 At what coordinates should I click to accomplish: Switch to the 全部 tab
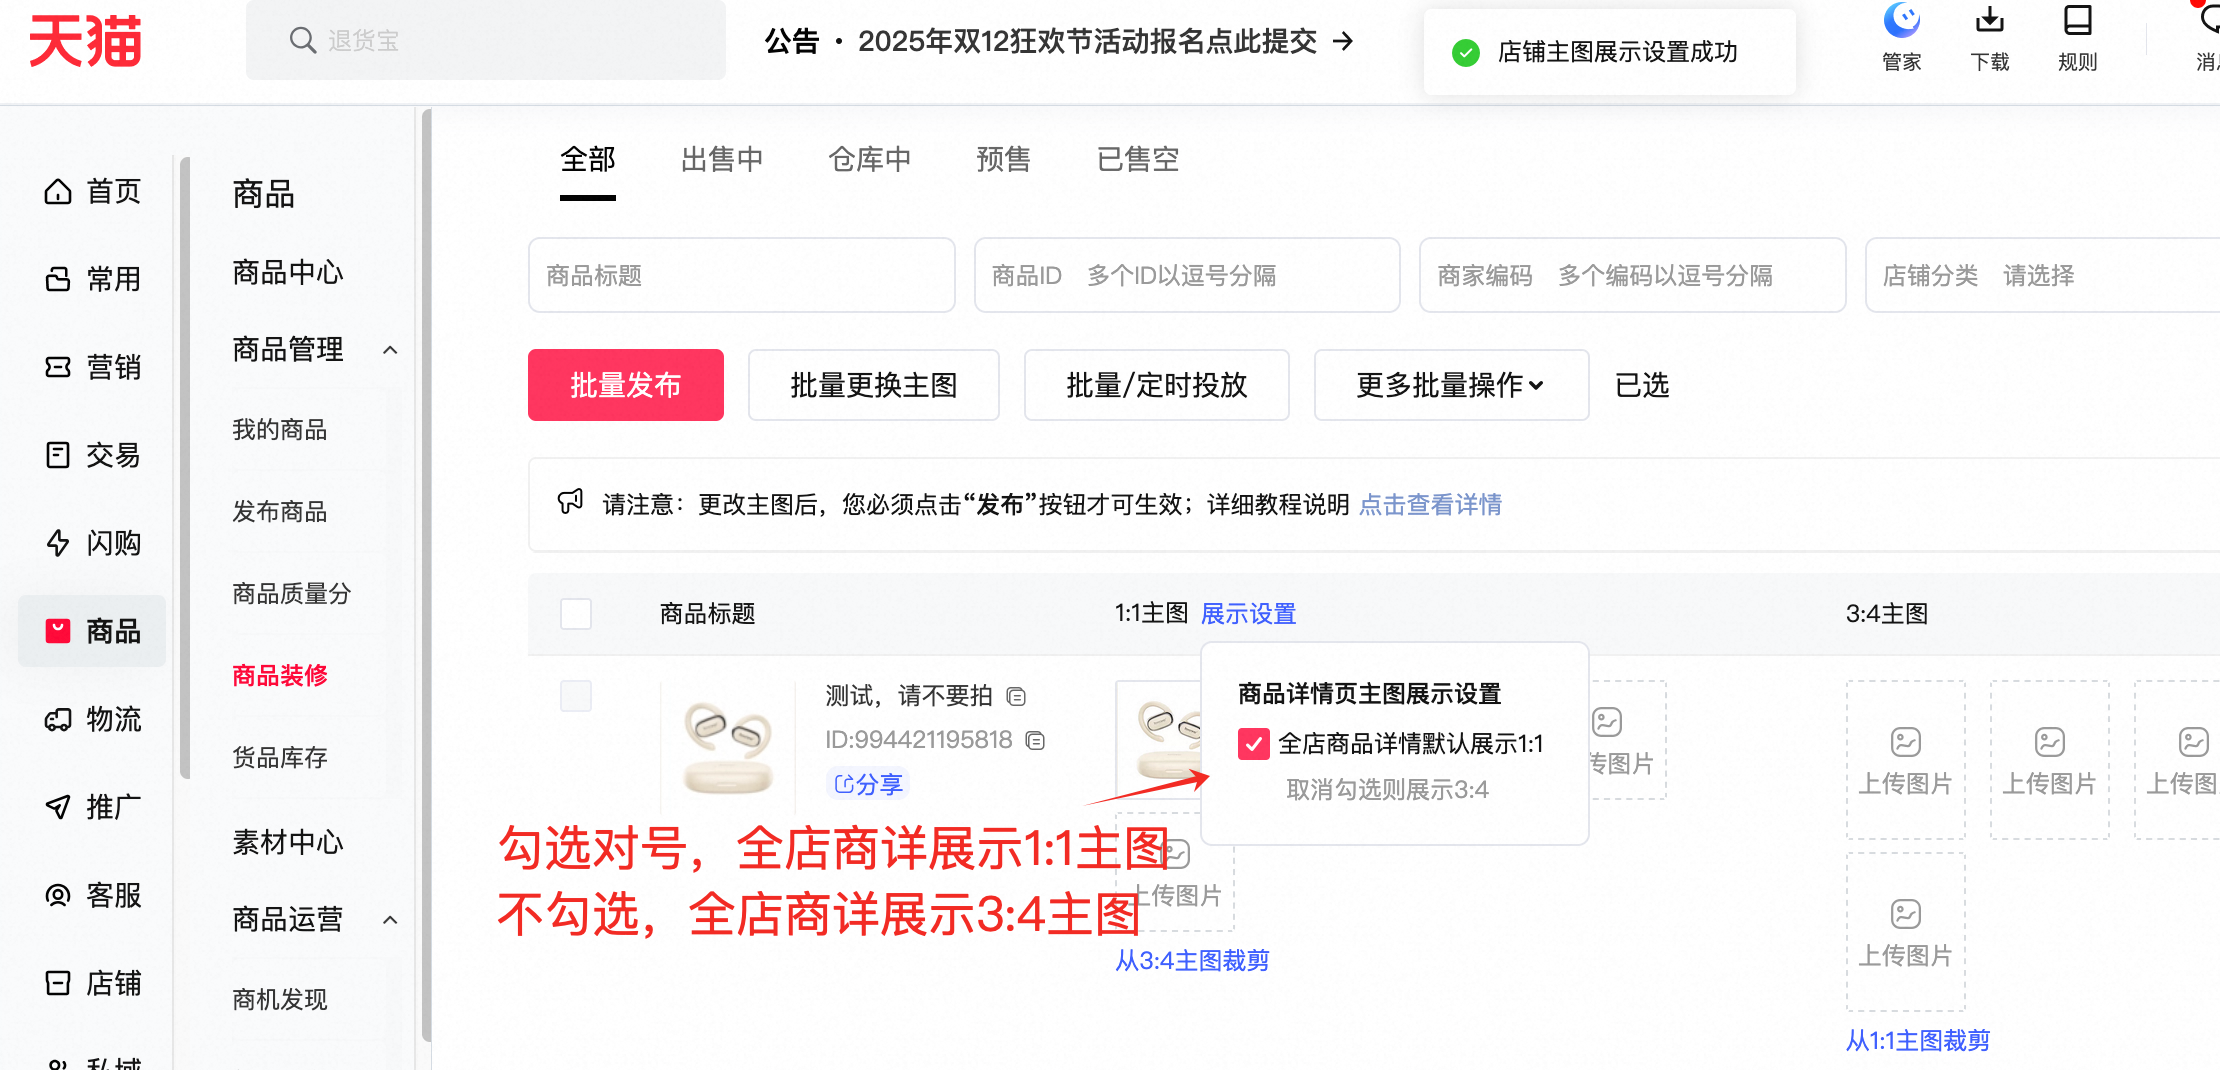pyautogui.click(x=588, y=160)
